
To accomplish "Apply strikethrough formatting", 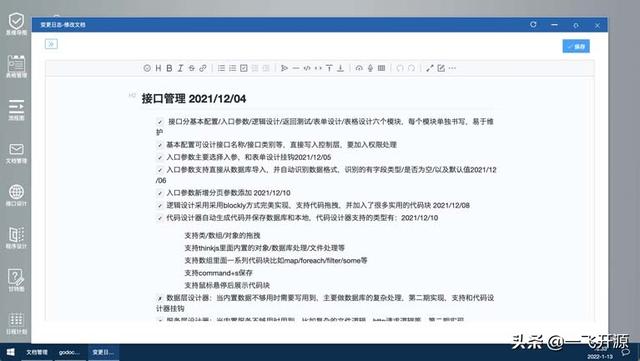I will click(x=191, y=68).
